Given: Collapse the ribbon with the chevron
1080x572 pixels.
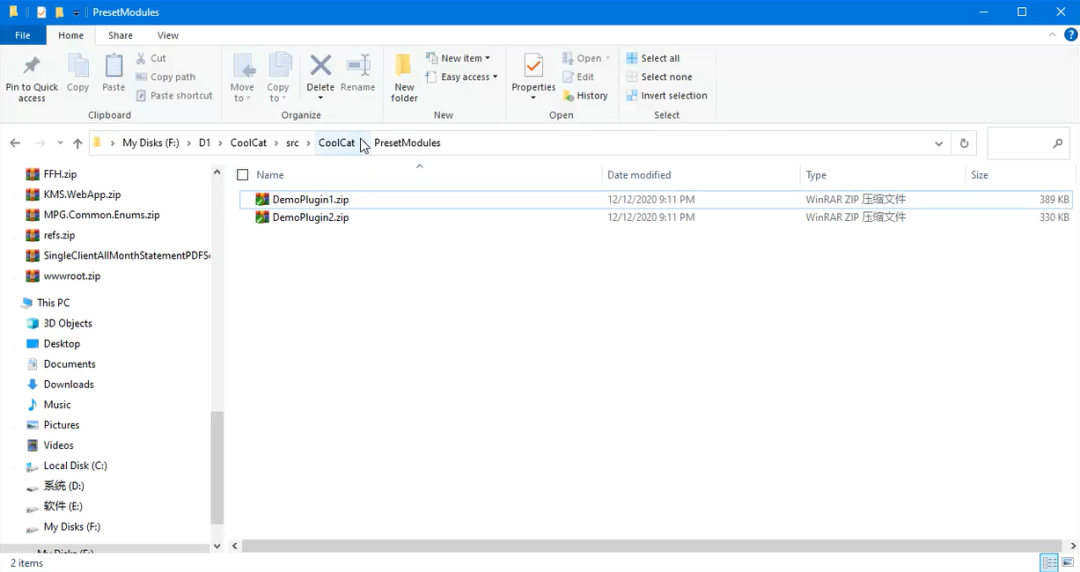Looking at the screenshot, I should tap(1052, 34).
